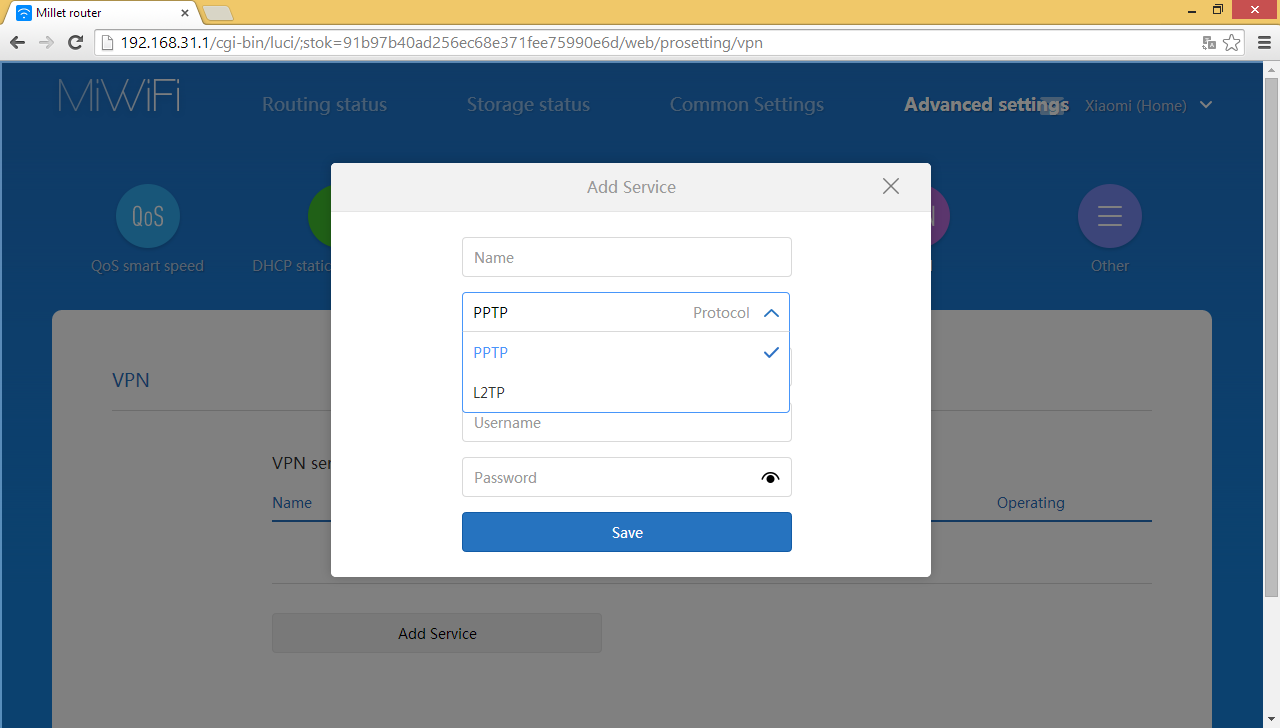The image size is (1280, 728).
Task: Collapse the Protocol dropdown
Action: [x=771, y=313]
